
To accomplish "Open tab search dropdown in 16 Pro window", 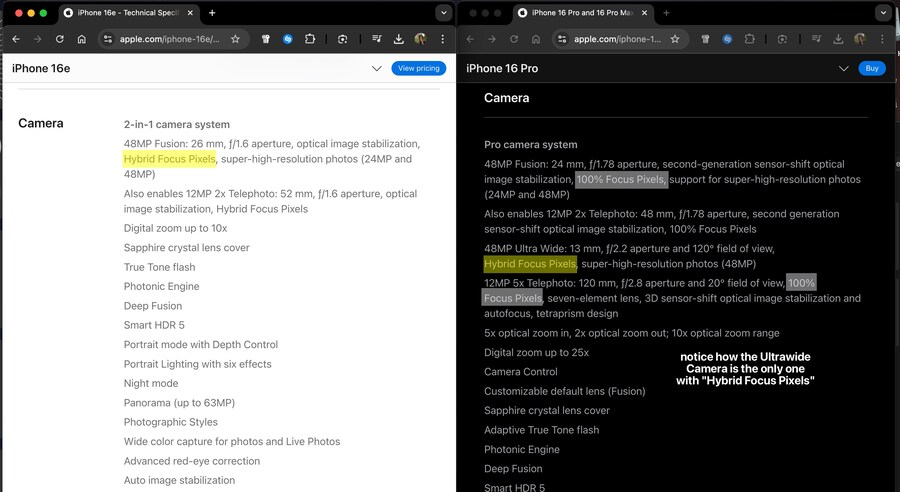I will point(883,13).
